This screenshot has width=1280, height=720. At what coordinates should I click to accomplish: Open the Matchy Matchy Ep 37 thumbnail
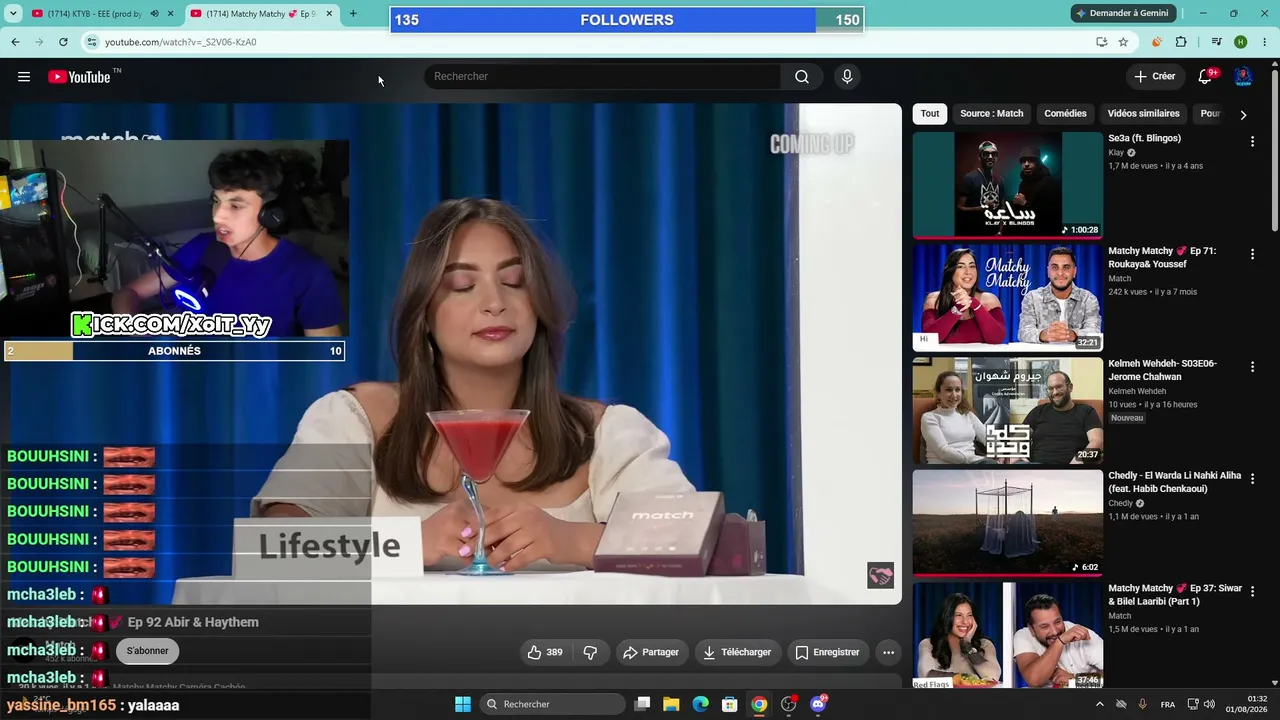click(x=1007, y=635)
